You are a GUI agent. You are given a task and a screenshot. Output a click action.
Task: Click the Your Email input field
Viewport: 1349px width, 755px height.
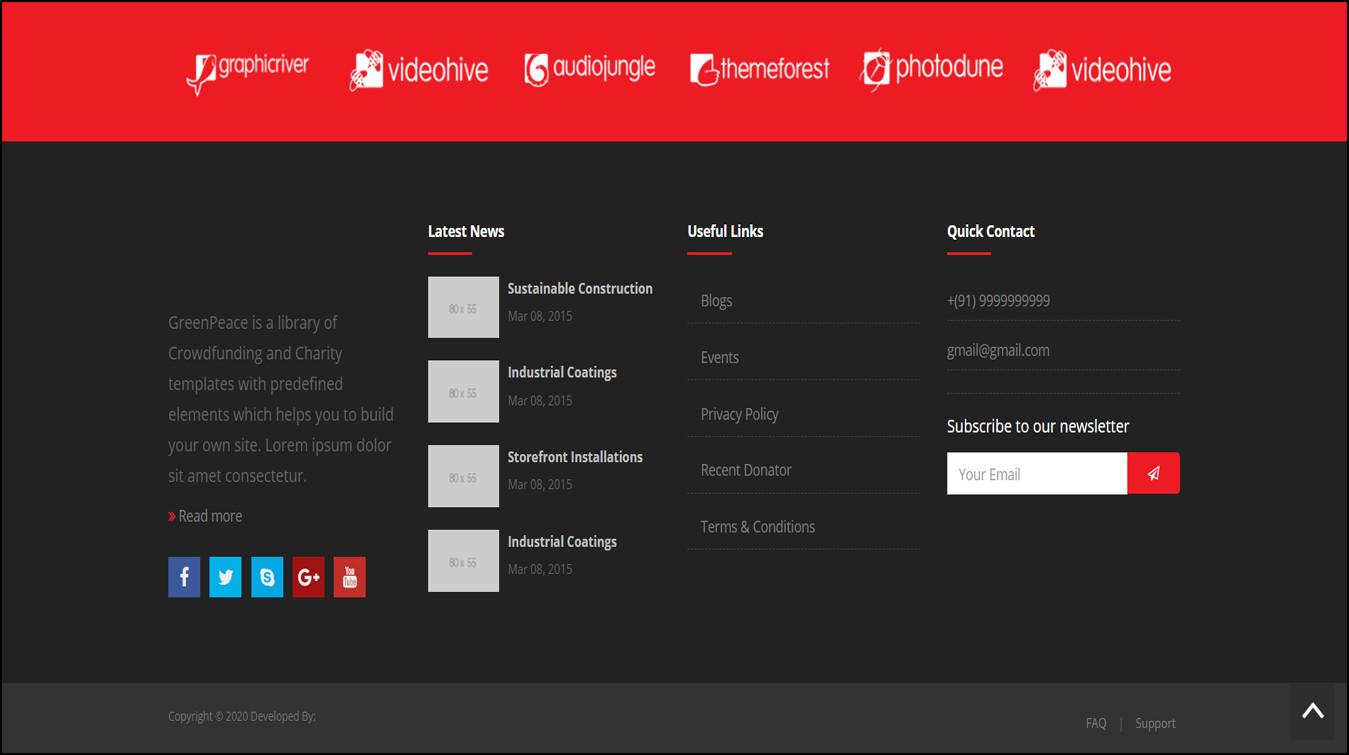click(x=1037, y=474)
